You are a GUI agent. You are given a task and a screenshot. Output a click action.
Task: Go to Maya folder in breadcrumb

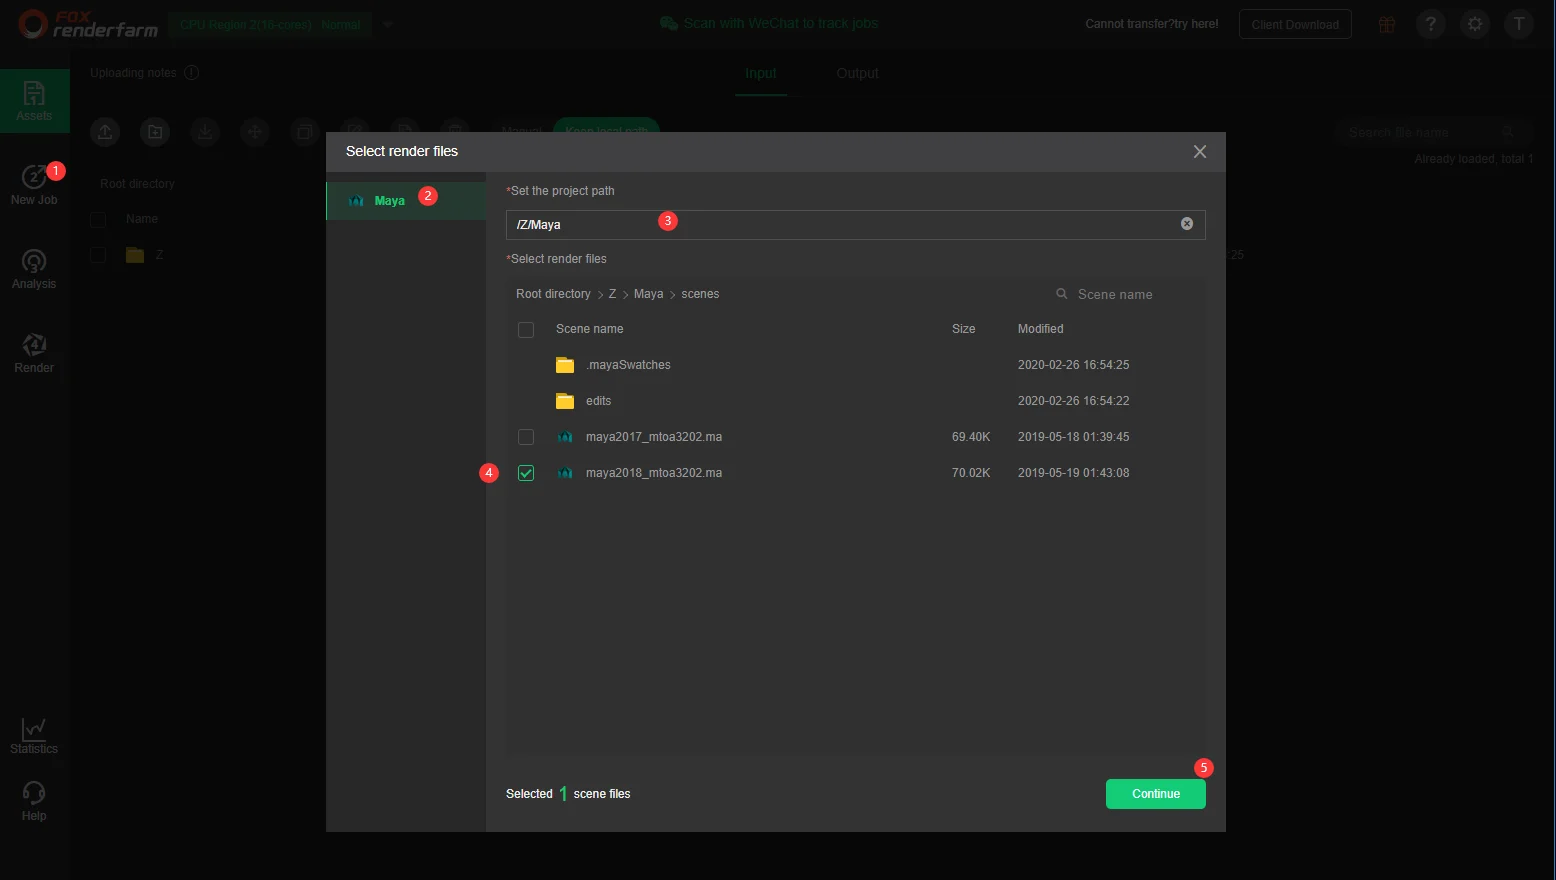pos(648,294)
